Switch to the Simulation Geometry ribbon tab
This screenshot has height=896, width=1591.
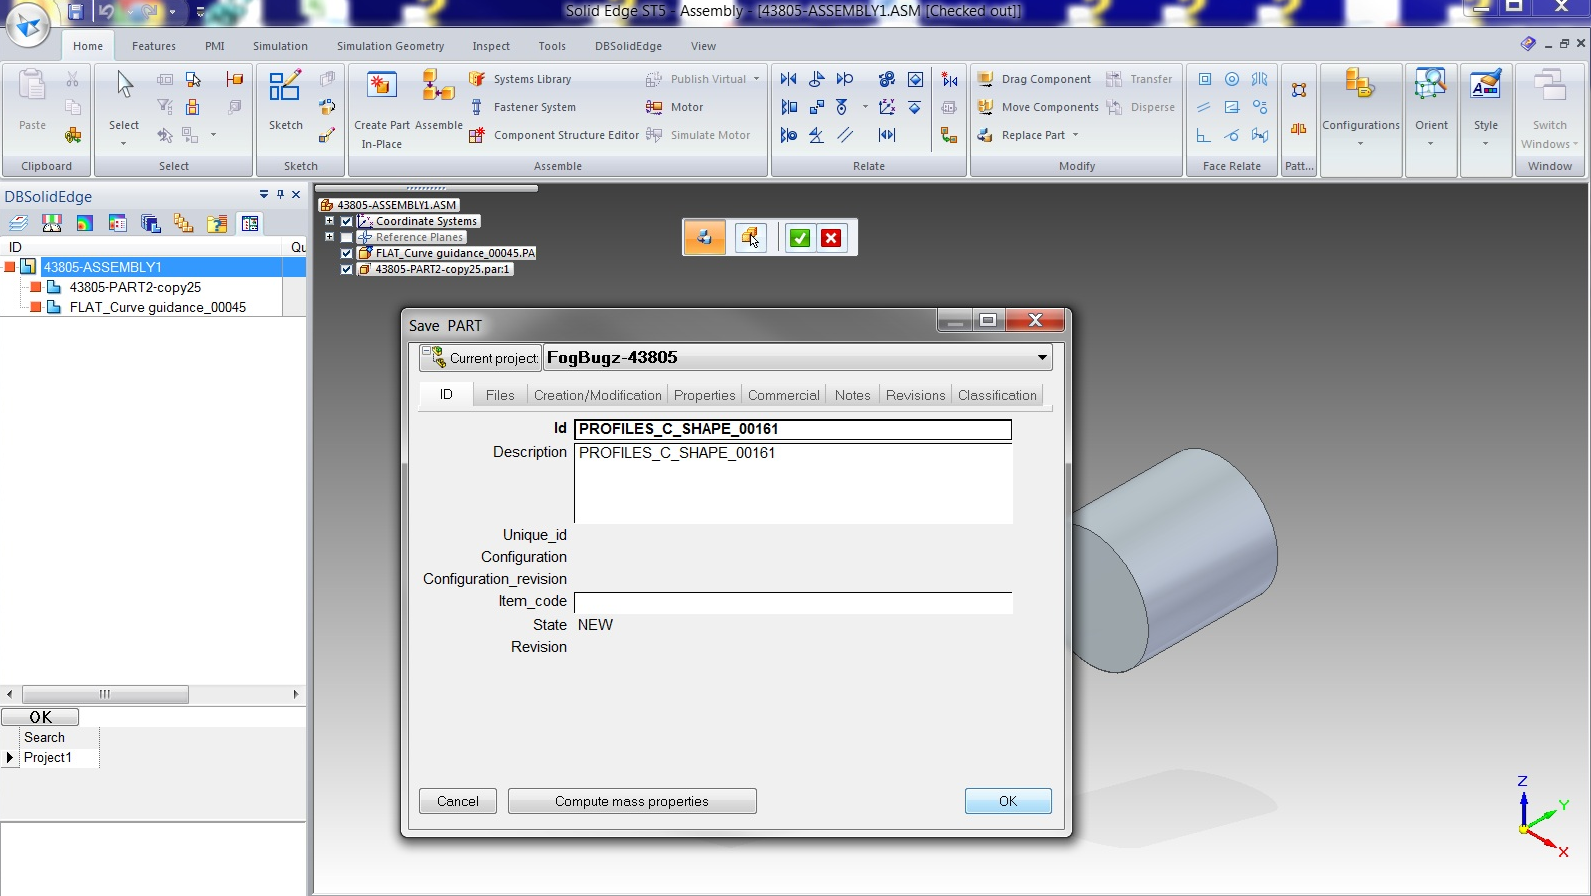pos(390,46)
